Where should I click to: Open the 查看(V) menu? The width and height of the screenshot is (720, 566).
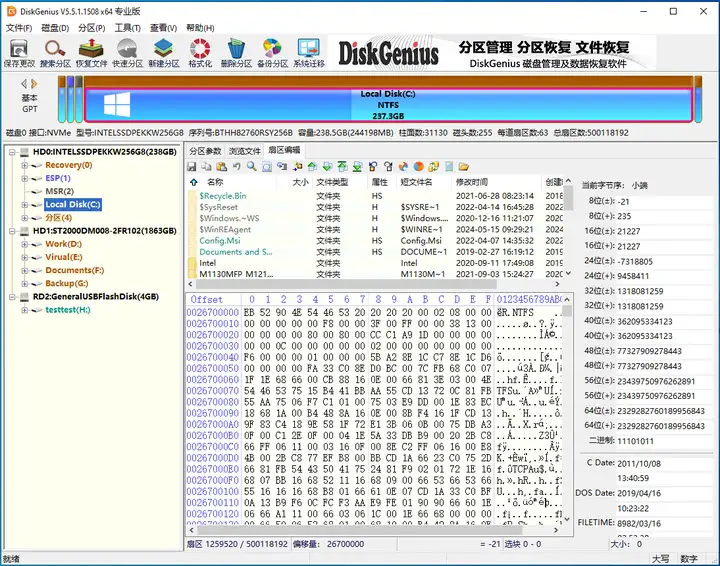[x=163, y=28]
